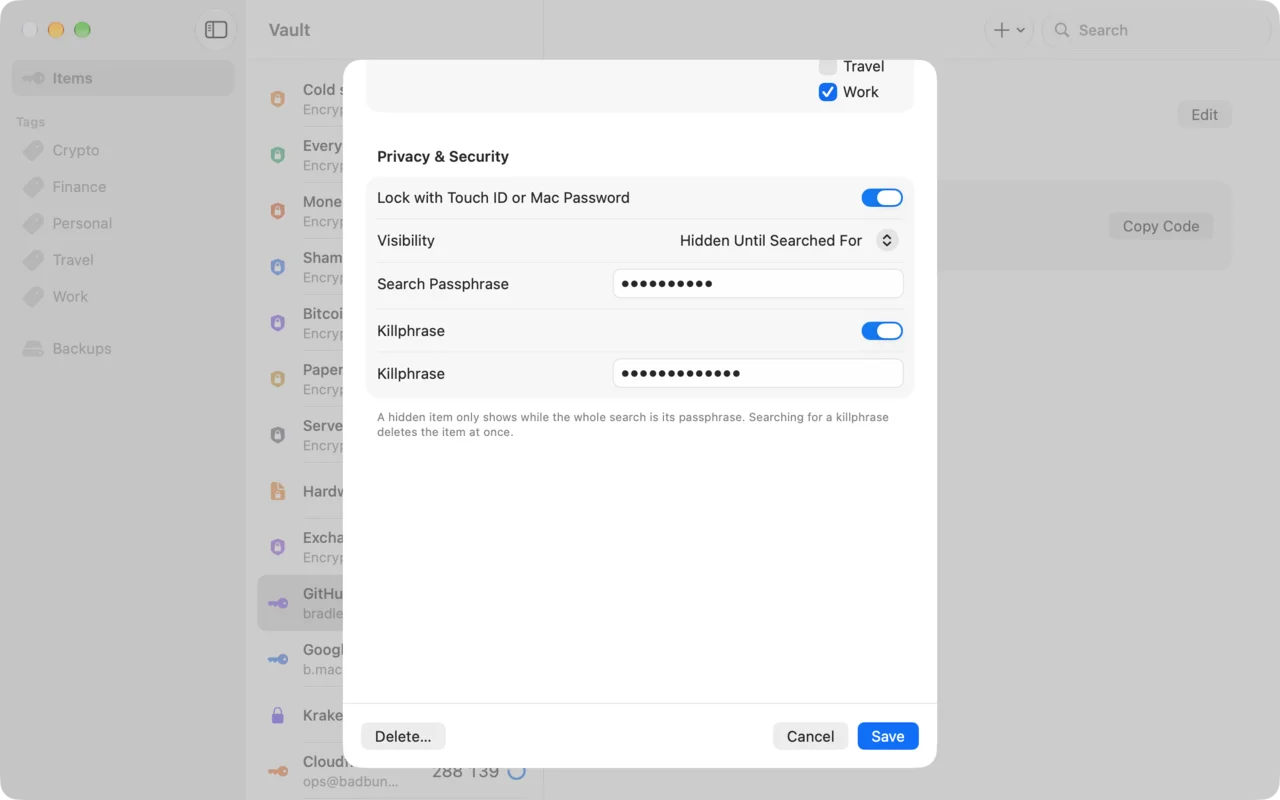This screenshot has height=800, width=1280.
Task: Click the Search Passphrase field
Action: coord(758,284)
